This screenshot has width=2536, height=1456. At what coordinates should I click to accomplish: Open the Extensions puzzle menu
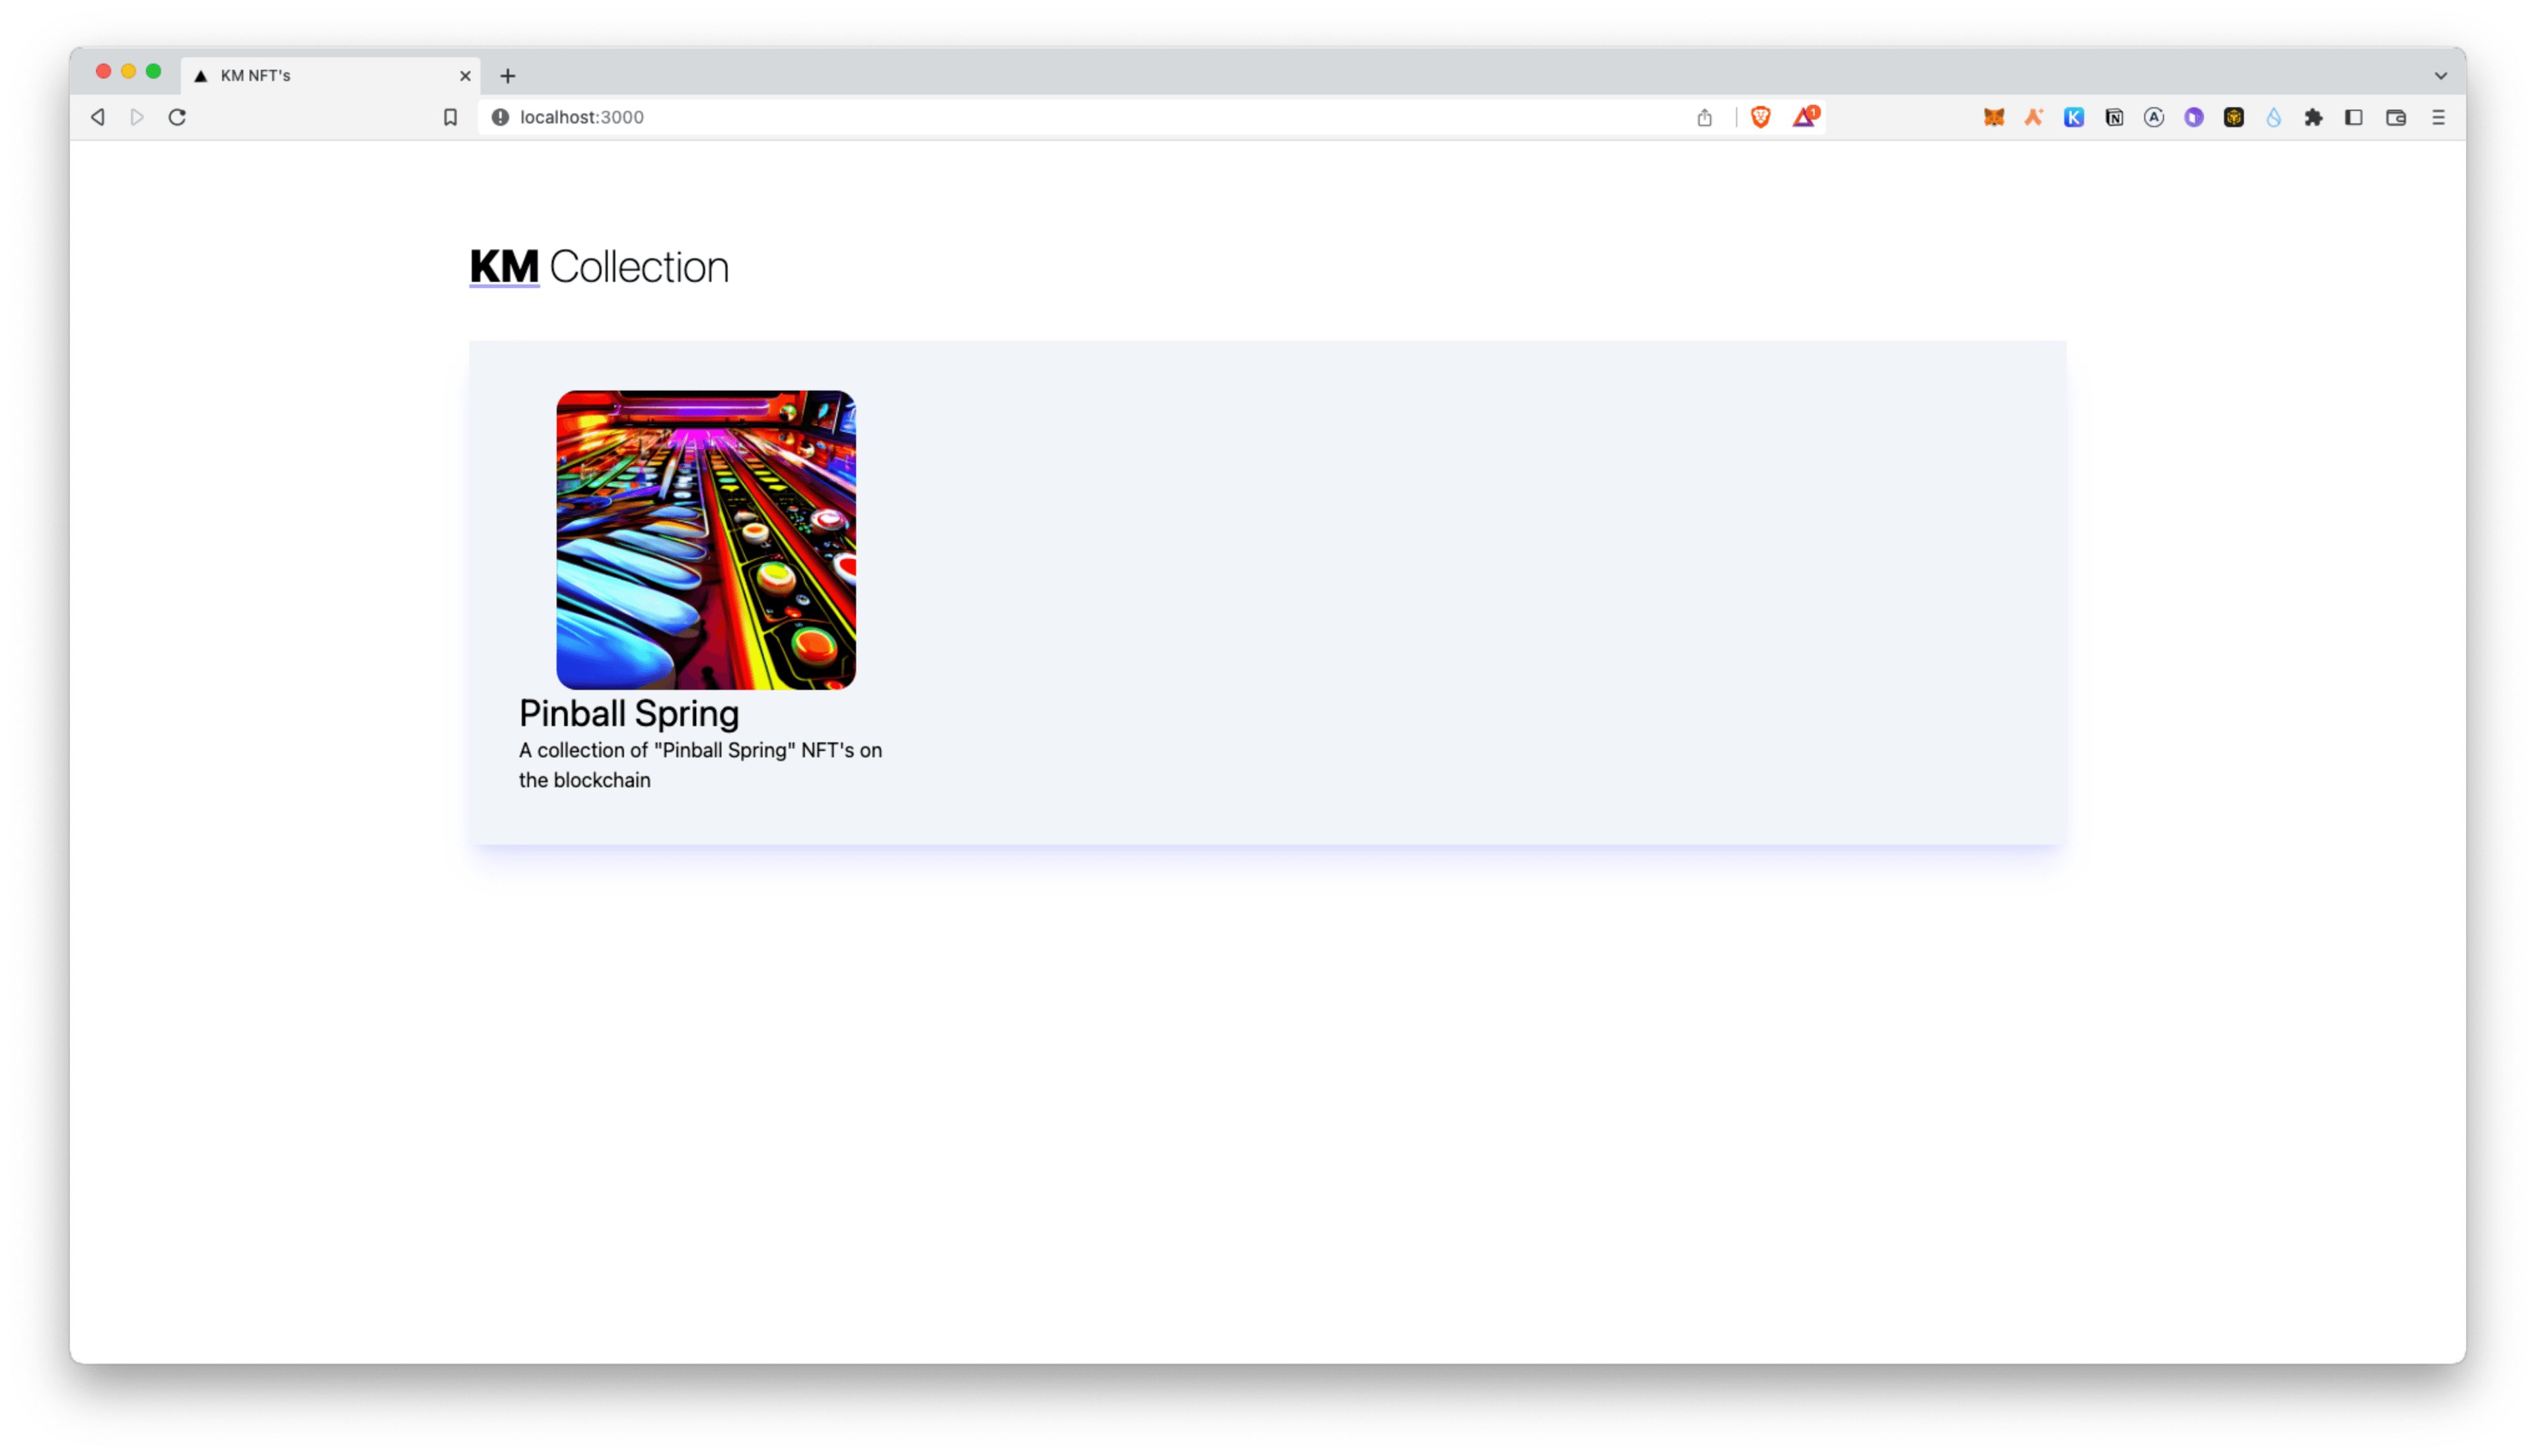2313,117
